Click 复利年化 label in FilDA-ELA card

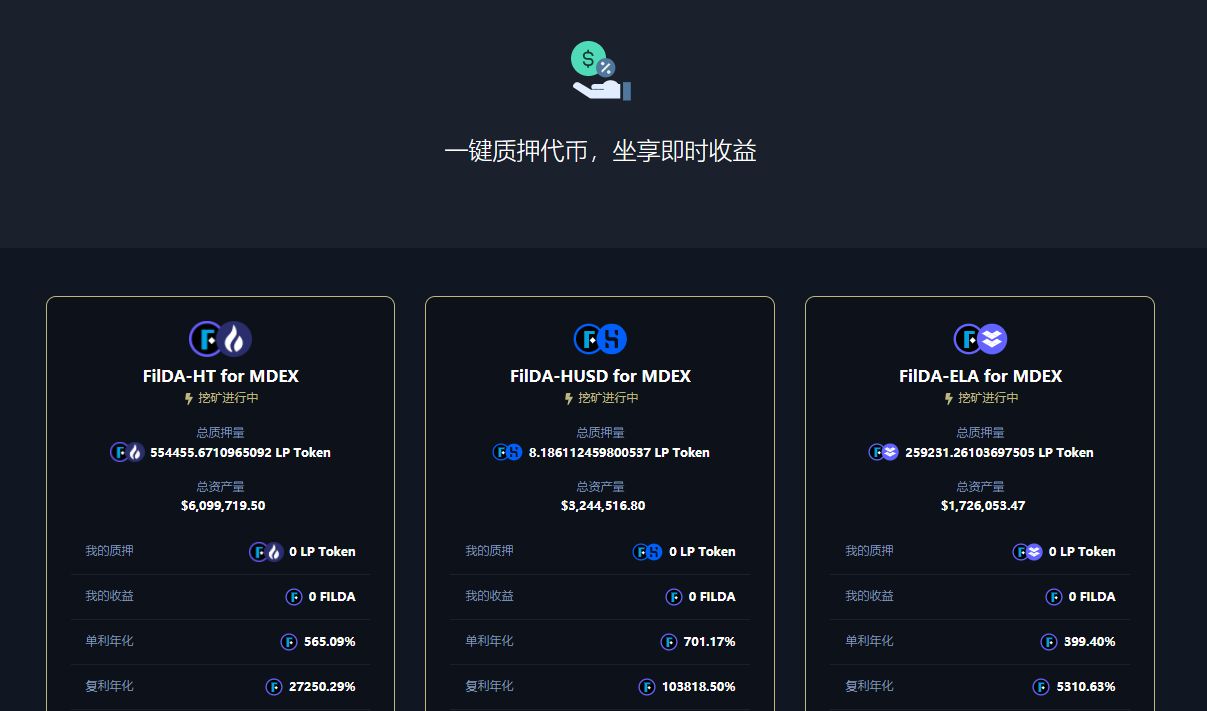pos(869,686)
